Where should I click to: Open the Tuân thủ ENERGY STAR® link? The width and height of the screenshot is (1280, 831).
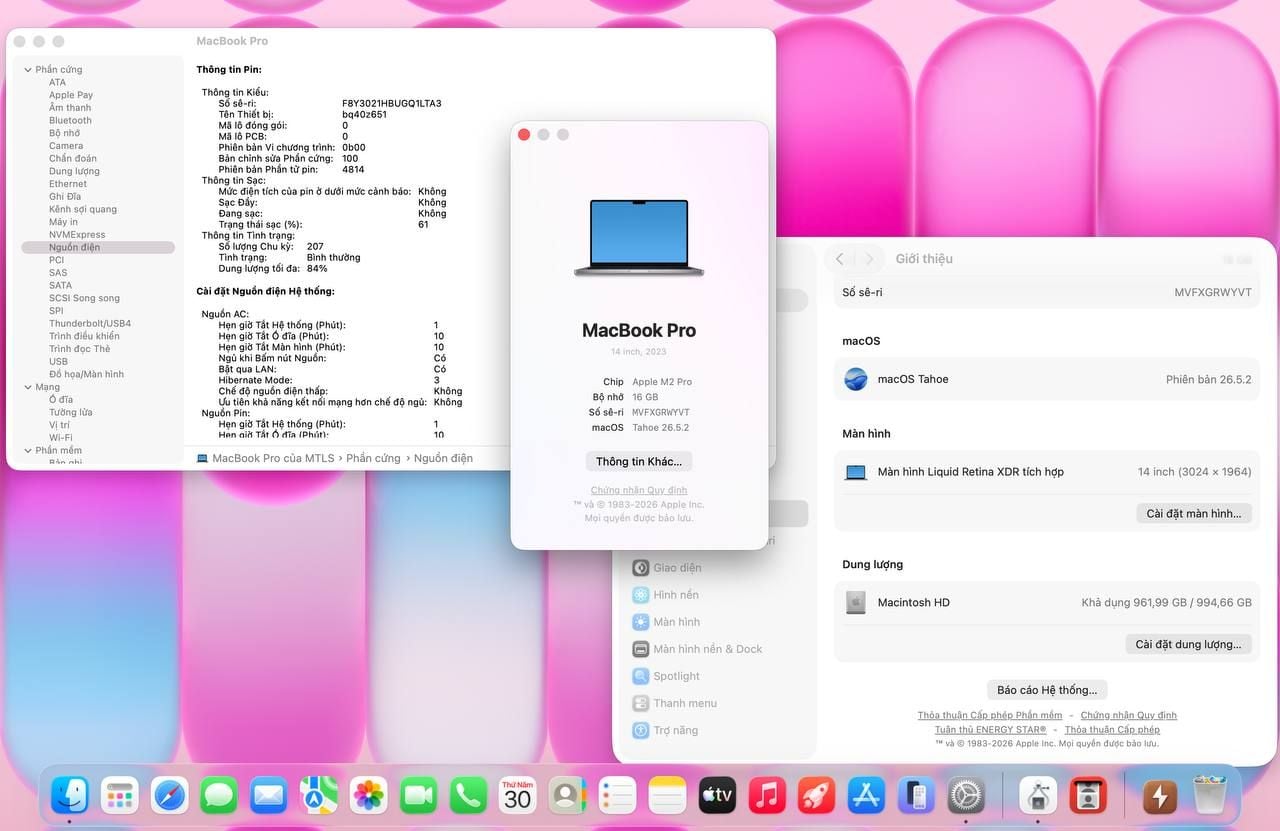point(991,730)
